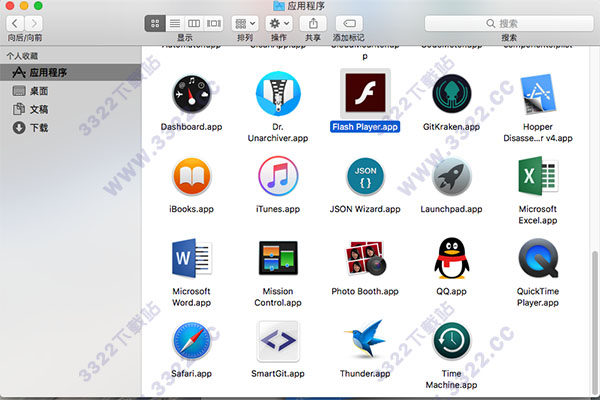Select the GitKraken.app icon

point(452,93)
